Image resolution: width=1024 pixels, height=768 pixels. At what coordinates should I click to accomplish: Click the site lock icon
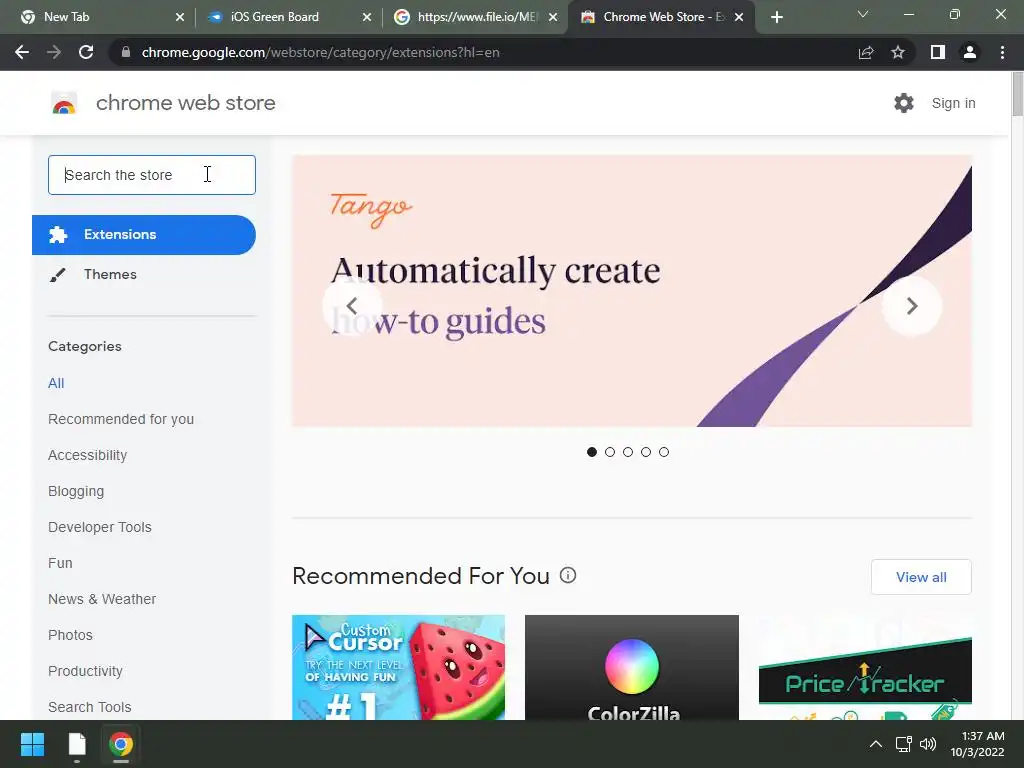pos(125,52)
